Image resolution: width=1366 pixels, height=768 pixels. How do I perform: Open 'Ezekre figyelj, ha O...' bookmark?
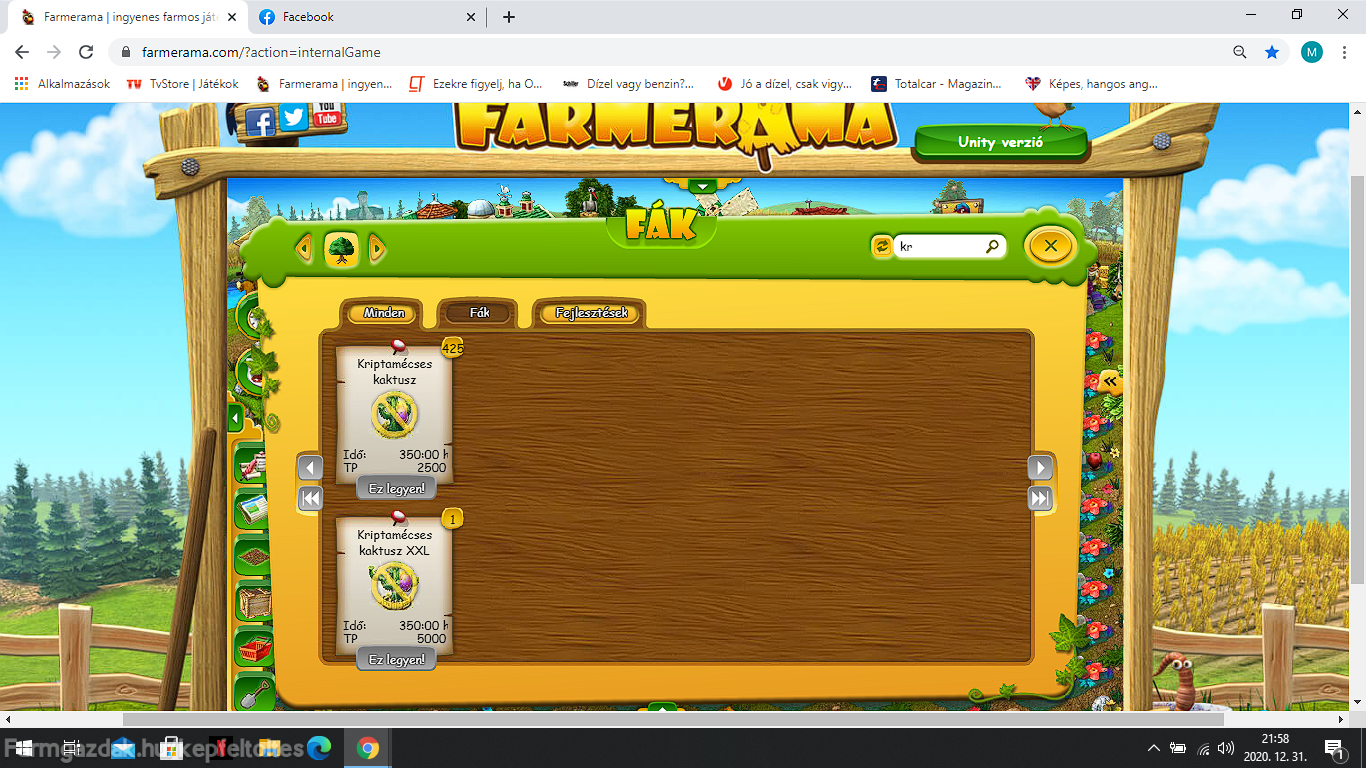click(x=476, y=84)
